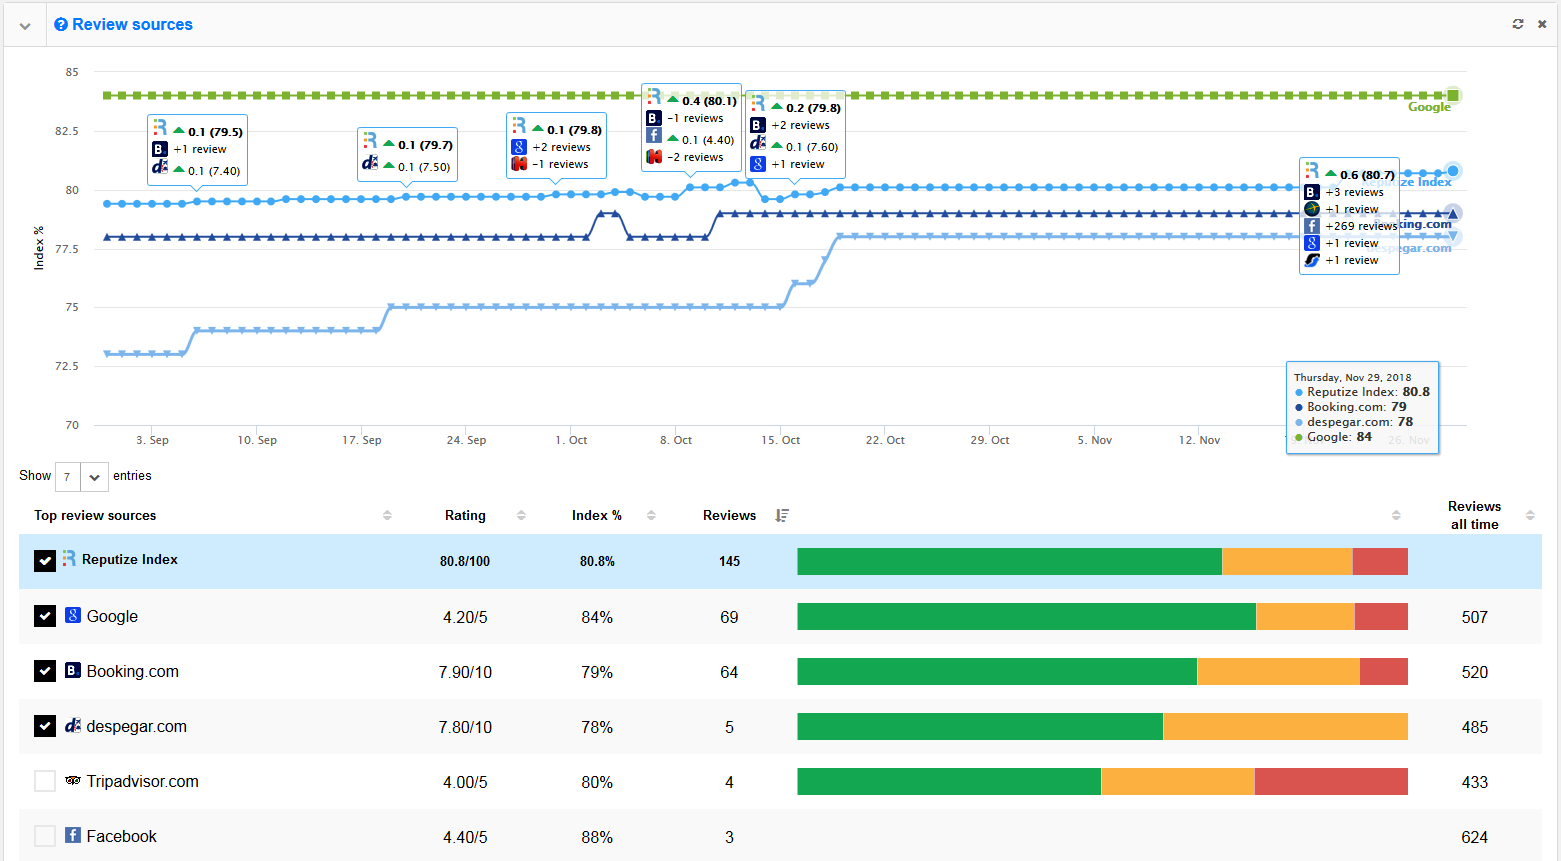Click the 0.2 (79.8) chart annotation
The width and height of the screenshot is (1561, 861).
coord(796,135)
